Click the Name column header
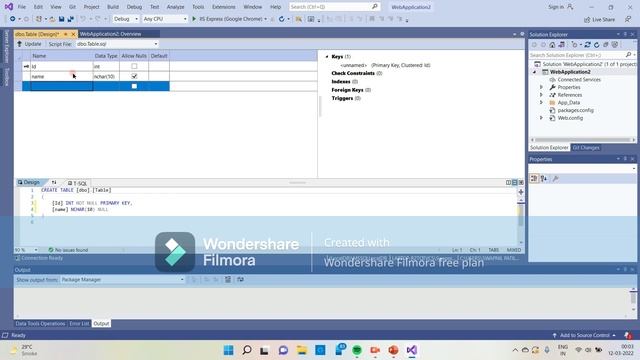 (x=61, y=56)
